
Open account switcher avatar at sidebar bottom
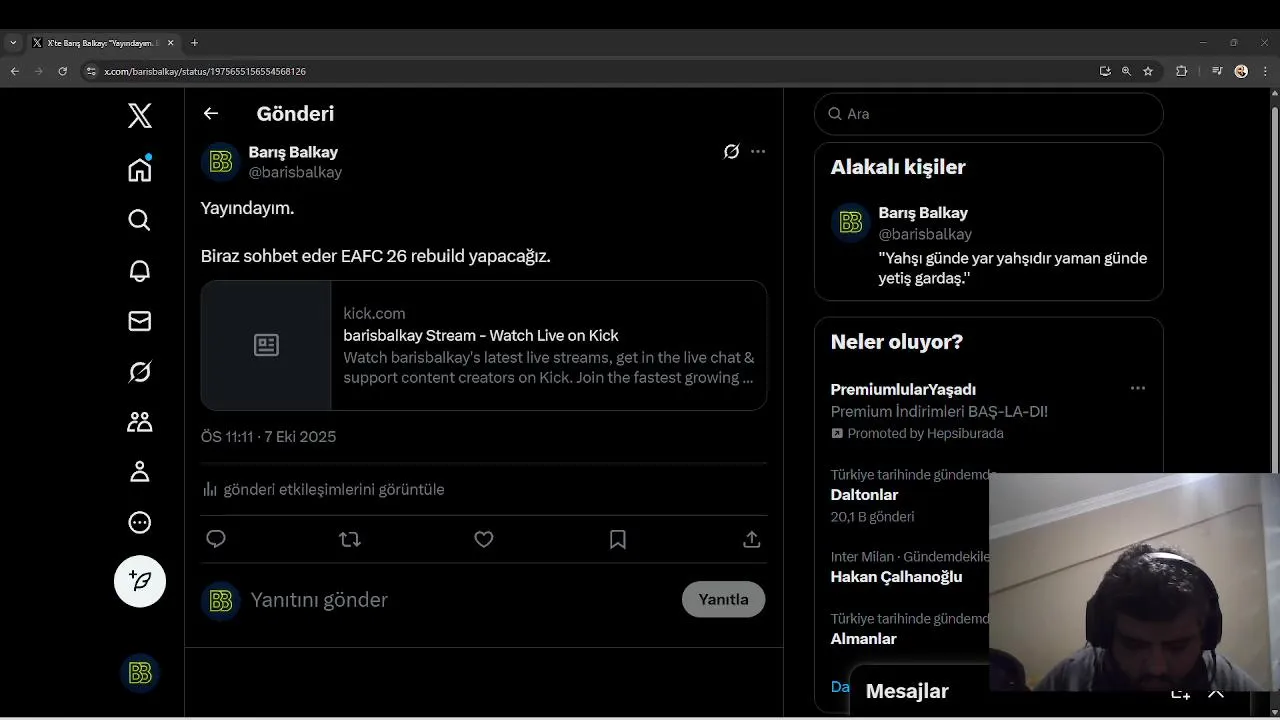pyautogui.click(x=140, y=673)
